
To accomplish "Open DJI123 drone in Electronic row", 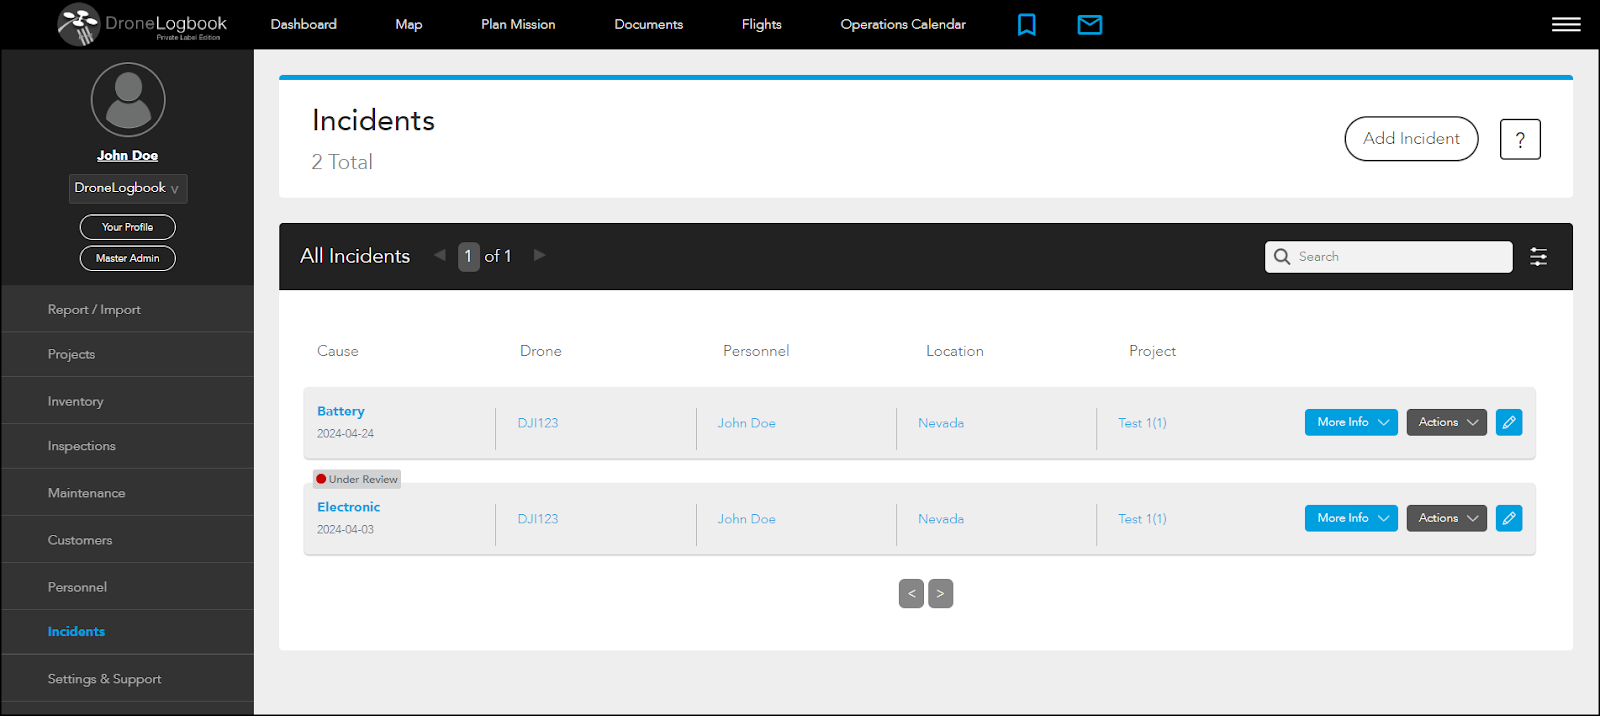I will click(538, 519).
